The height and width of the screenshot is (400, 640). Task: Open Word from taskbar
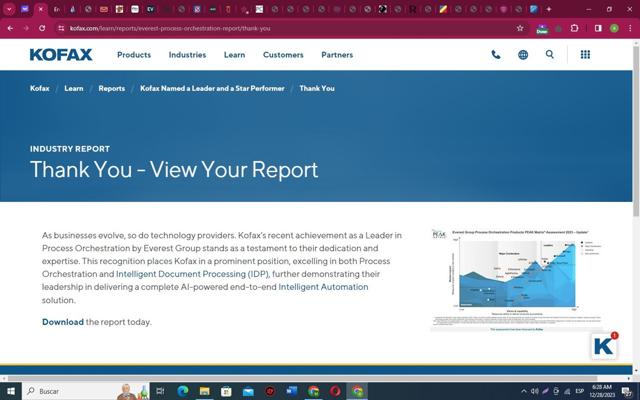click(291, 391)
